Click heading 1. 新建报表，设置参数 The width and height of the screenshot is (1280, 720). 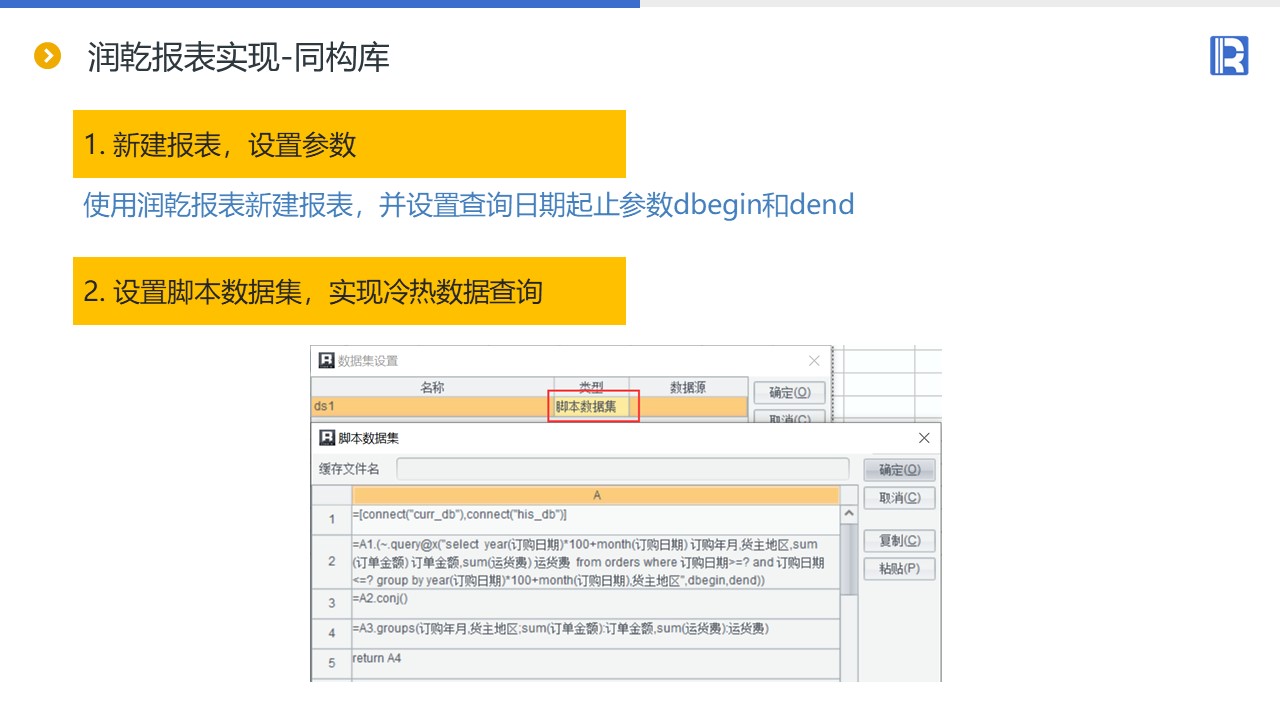point(349,144)
